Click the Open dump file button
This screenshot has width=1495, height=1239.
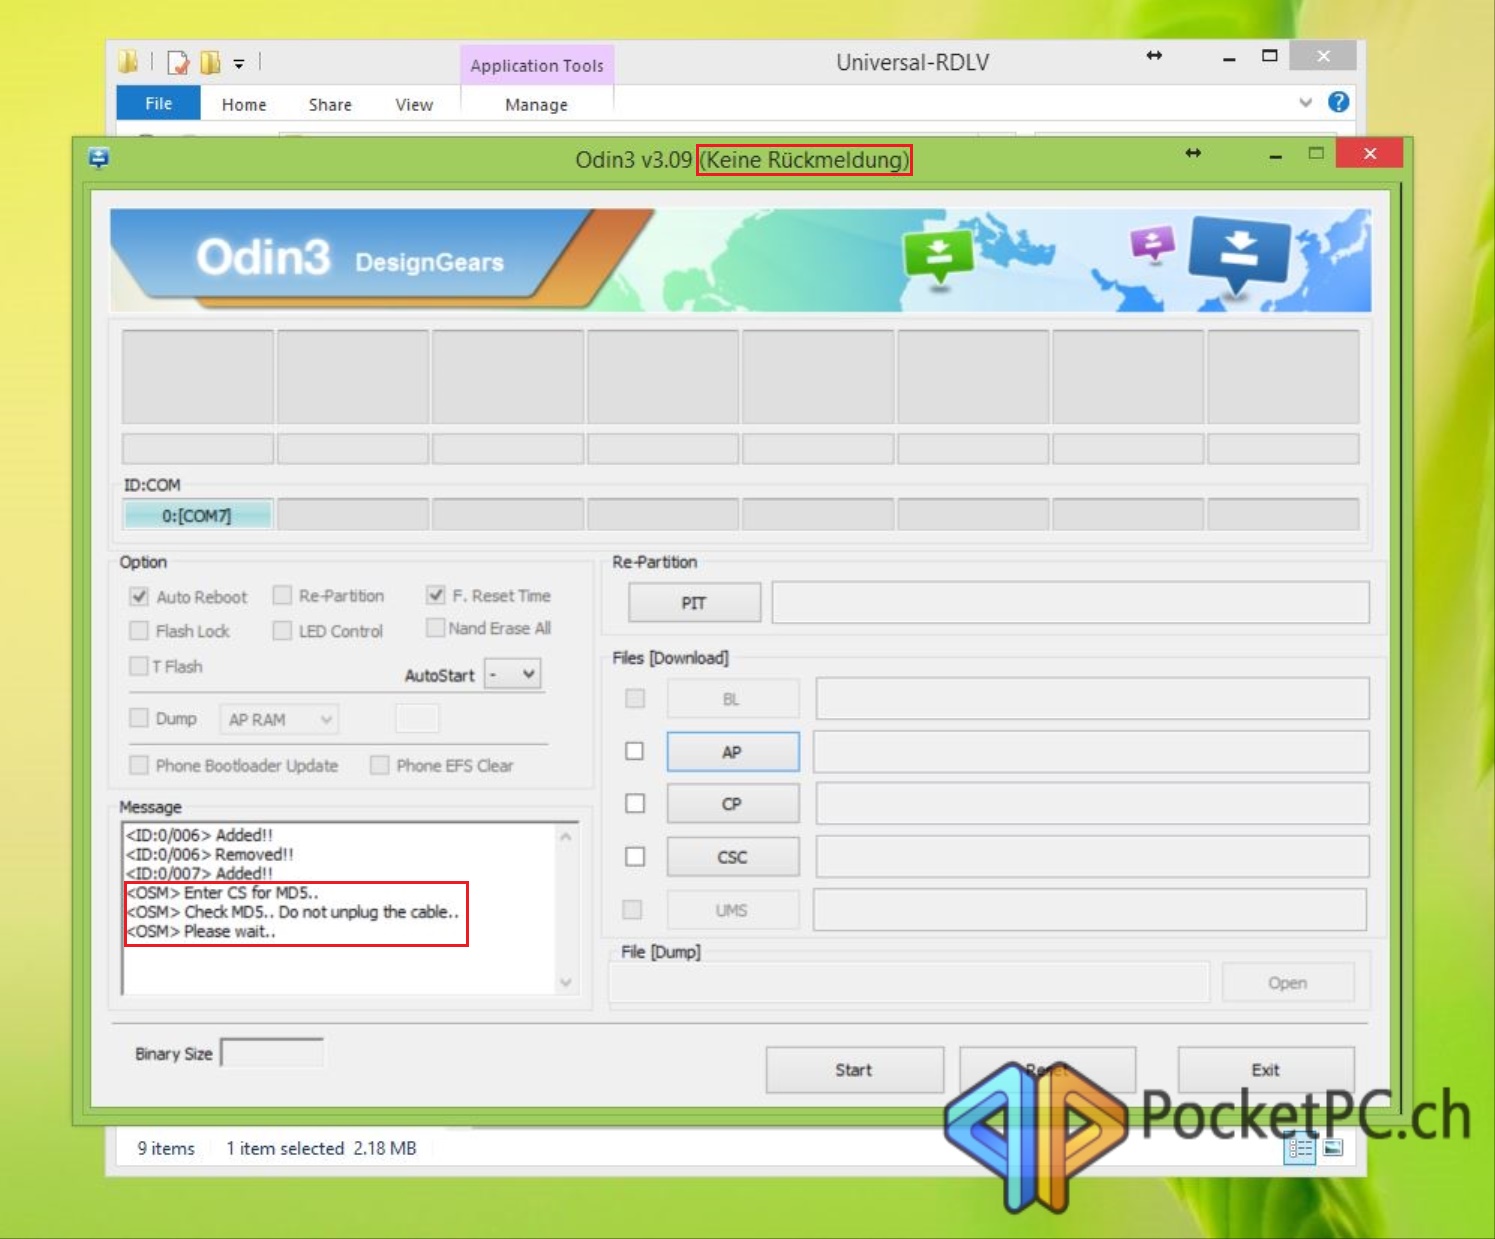1288,983
